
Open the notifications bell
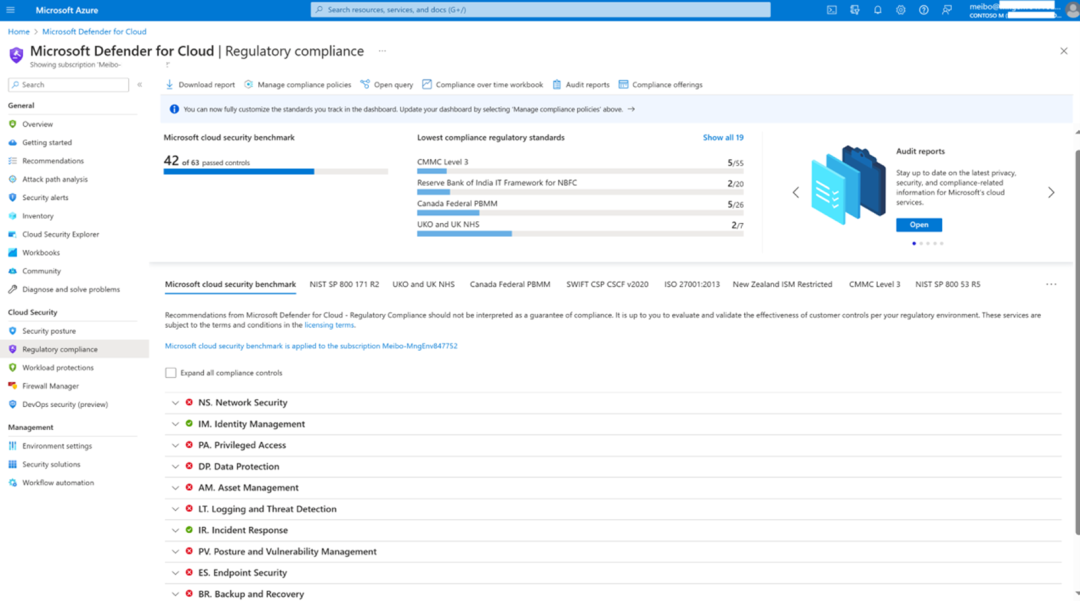pyautogui.click(x=878, y=10)
